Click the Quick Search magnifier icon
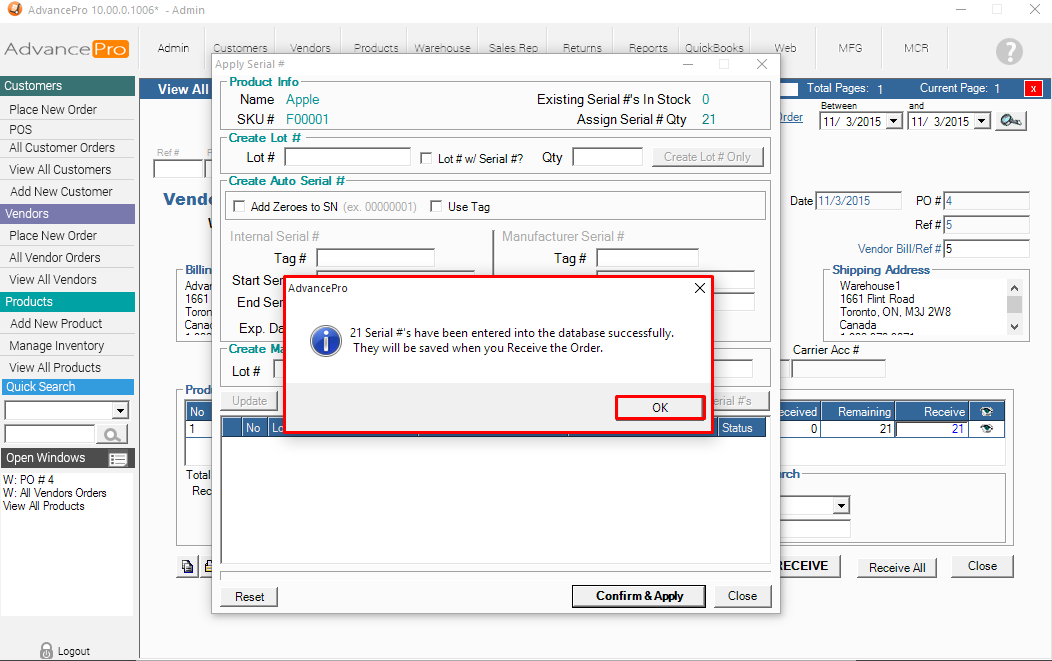This screenshot has width=1052, height=661. pyautogui.click(x=112, y=435)
